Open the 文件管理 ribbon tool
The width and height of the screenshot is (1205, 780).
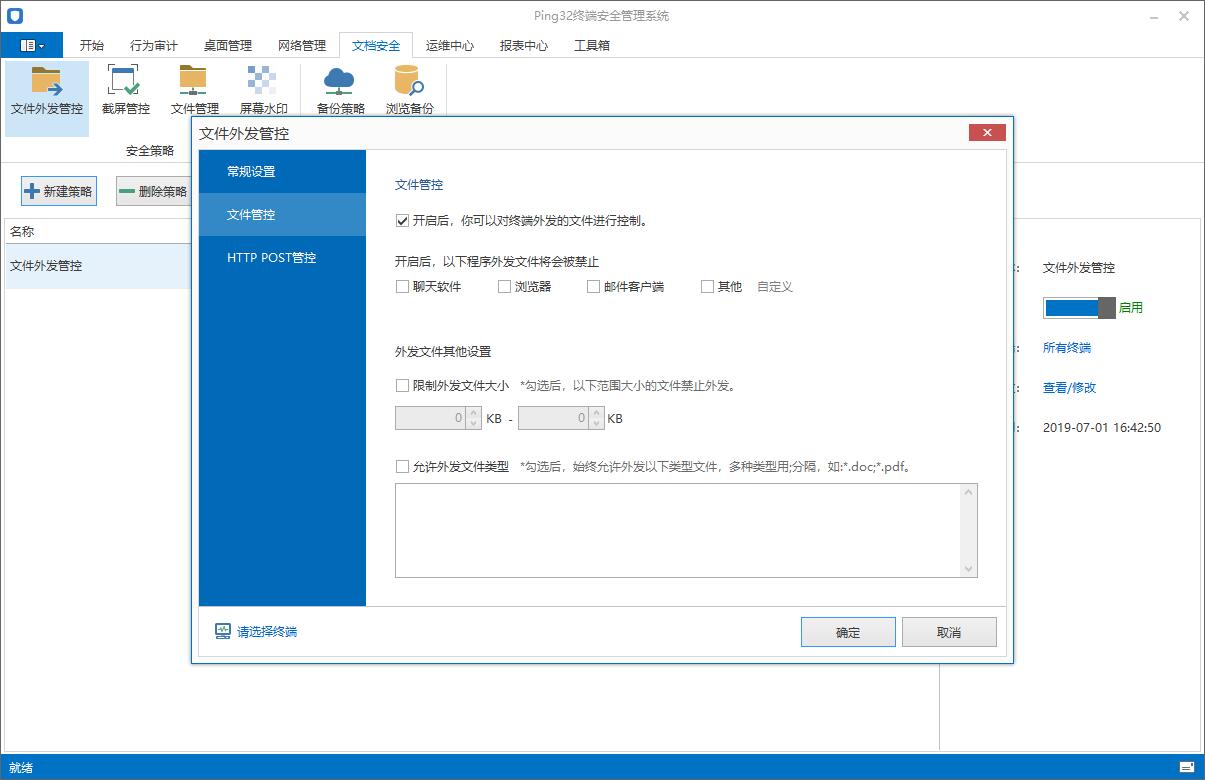[x=195, y=91]
